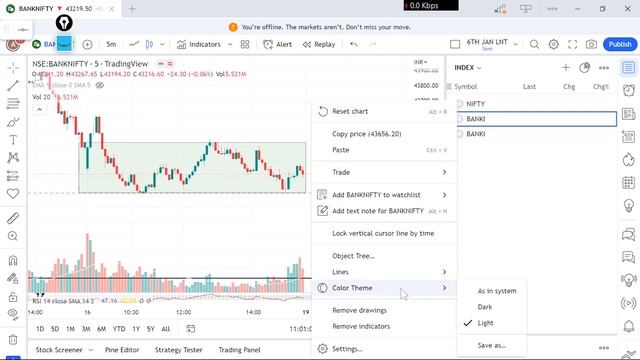
Task: Open the watchlist advanced view icon
Action: (584, 68)
